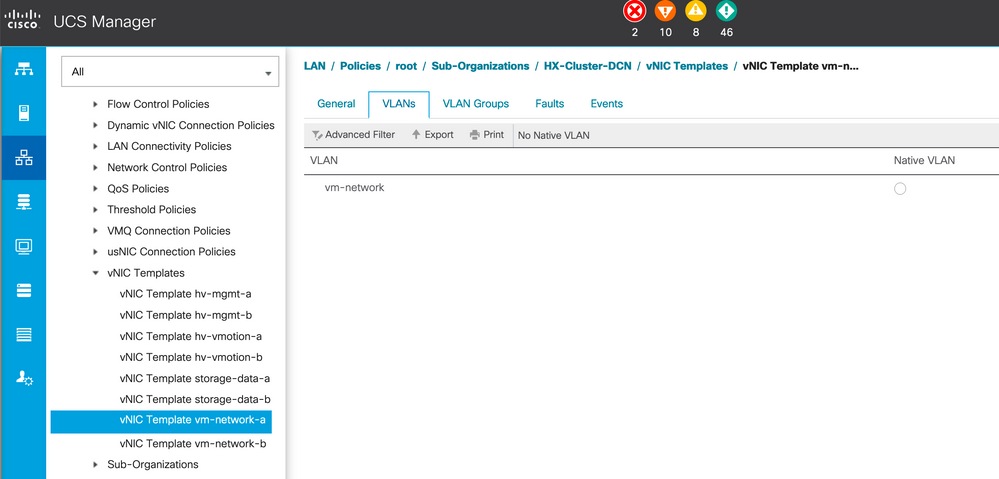Click the red critical faults icon

635,11
